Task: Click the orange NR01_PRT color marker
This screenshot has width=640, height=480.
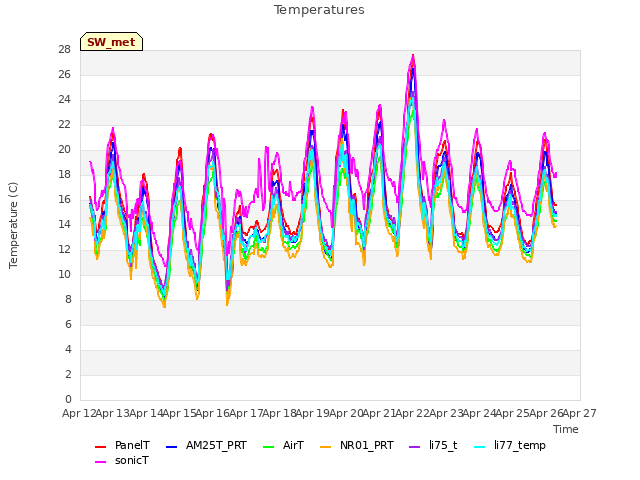Action: click(326, 447)
